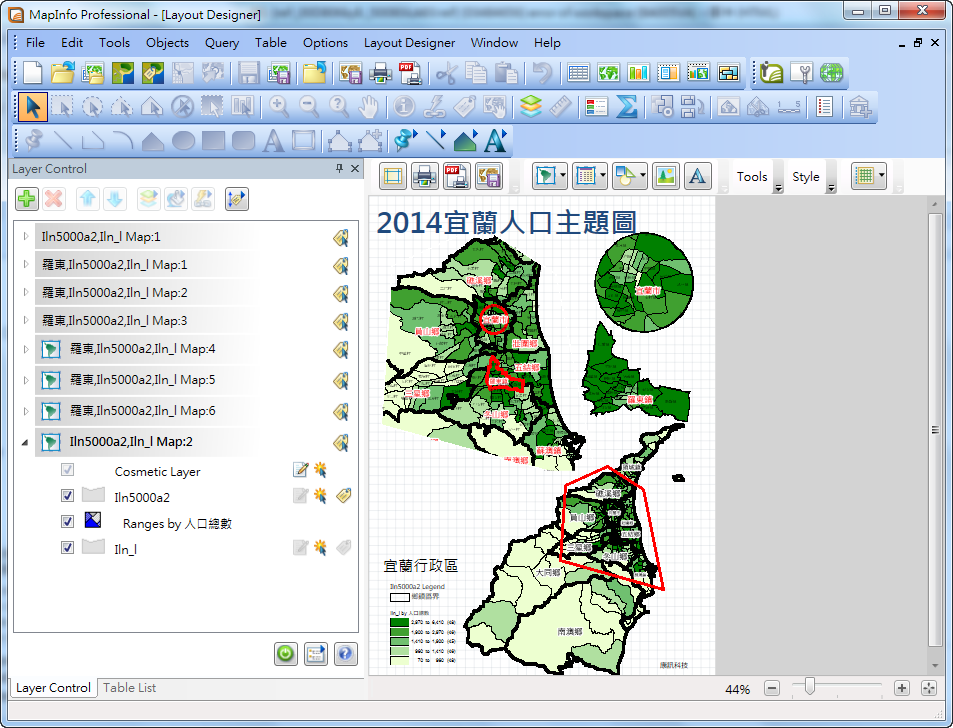
Task: Select the 2014宜蘭人口主題圖 title text
Action: tap(506, 222)
